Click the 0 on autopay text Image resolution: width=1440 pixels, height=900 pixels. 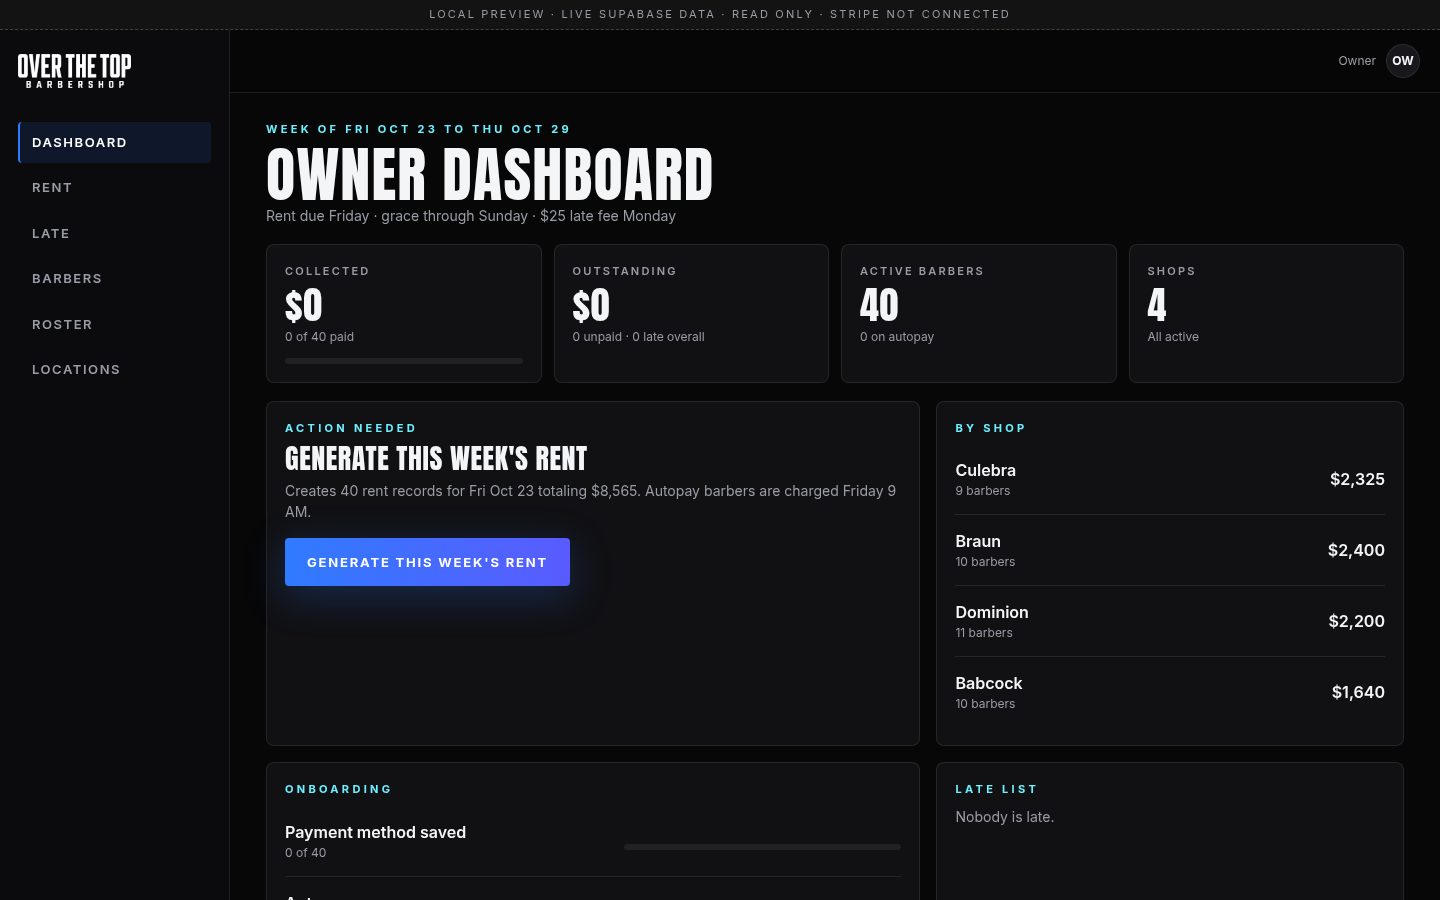(897, 337)
